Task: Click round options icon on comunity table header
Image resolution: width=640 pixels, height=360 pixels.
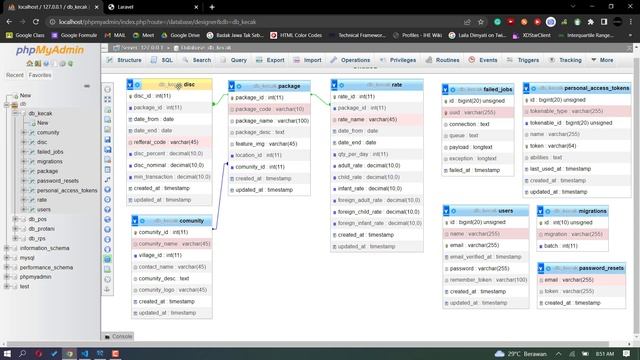Action: coord(142,221)
